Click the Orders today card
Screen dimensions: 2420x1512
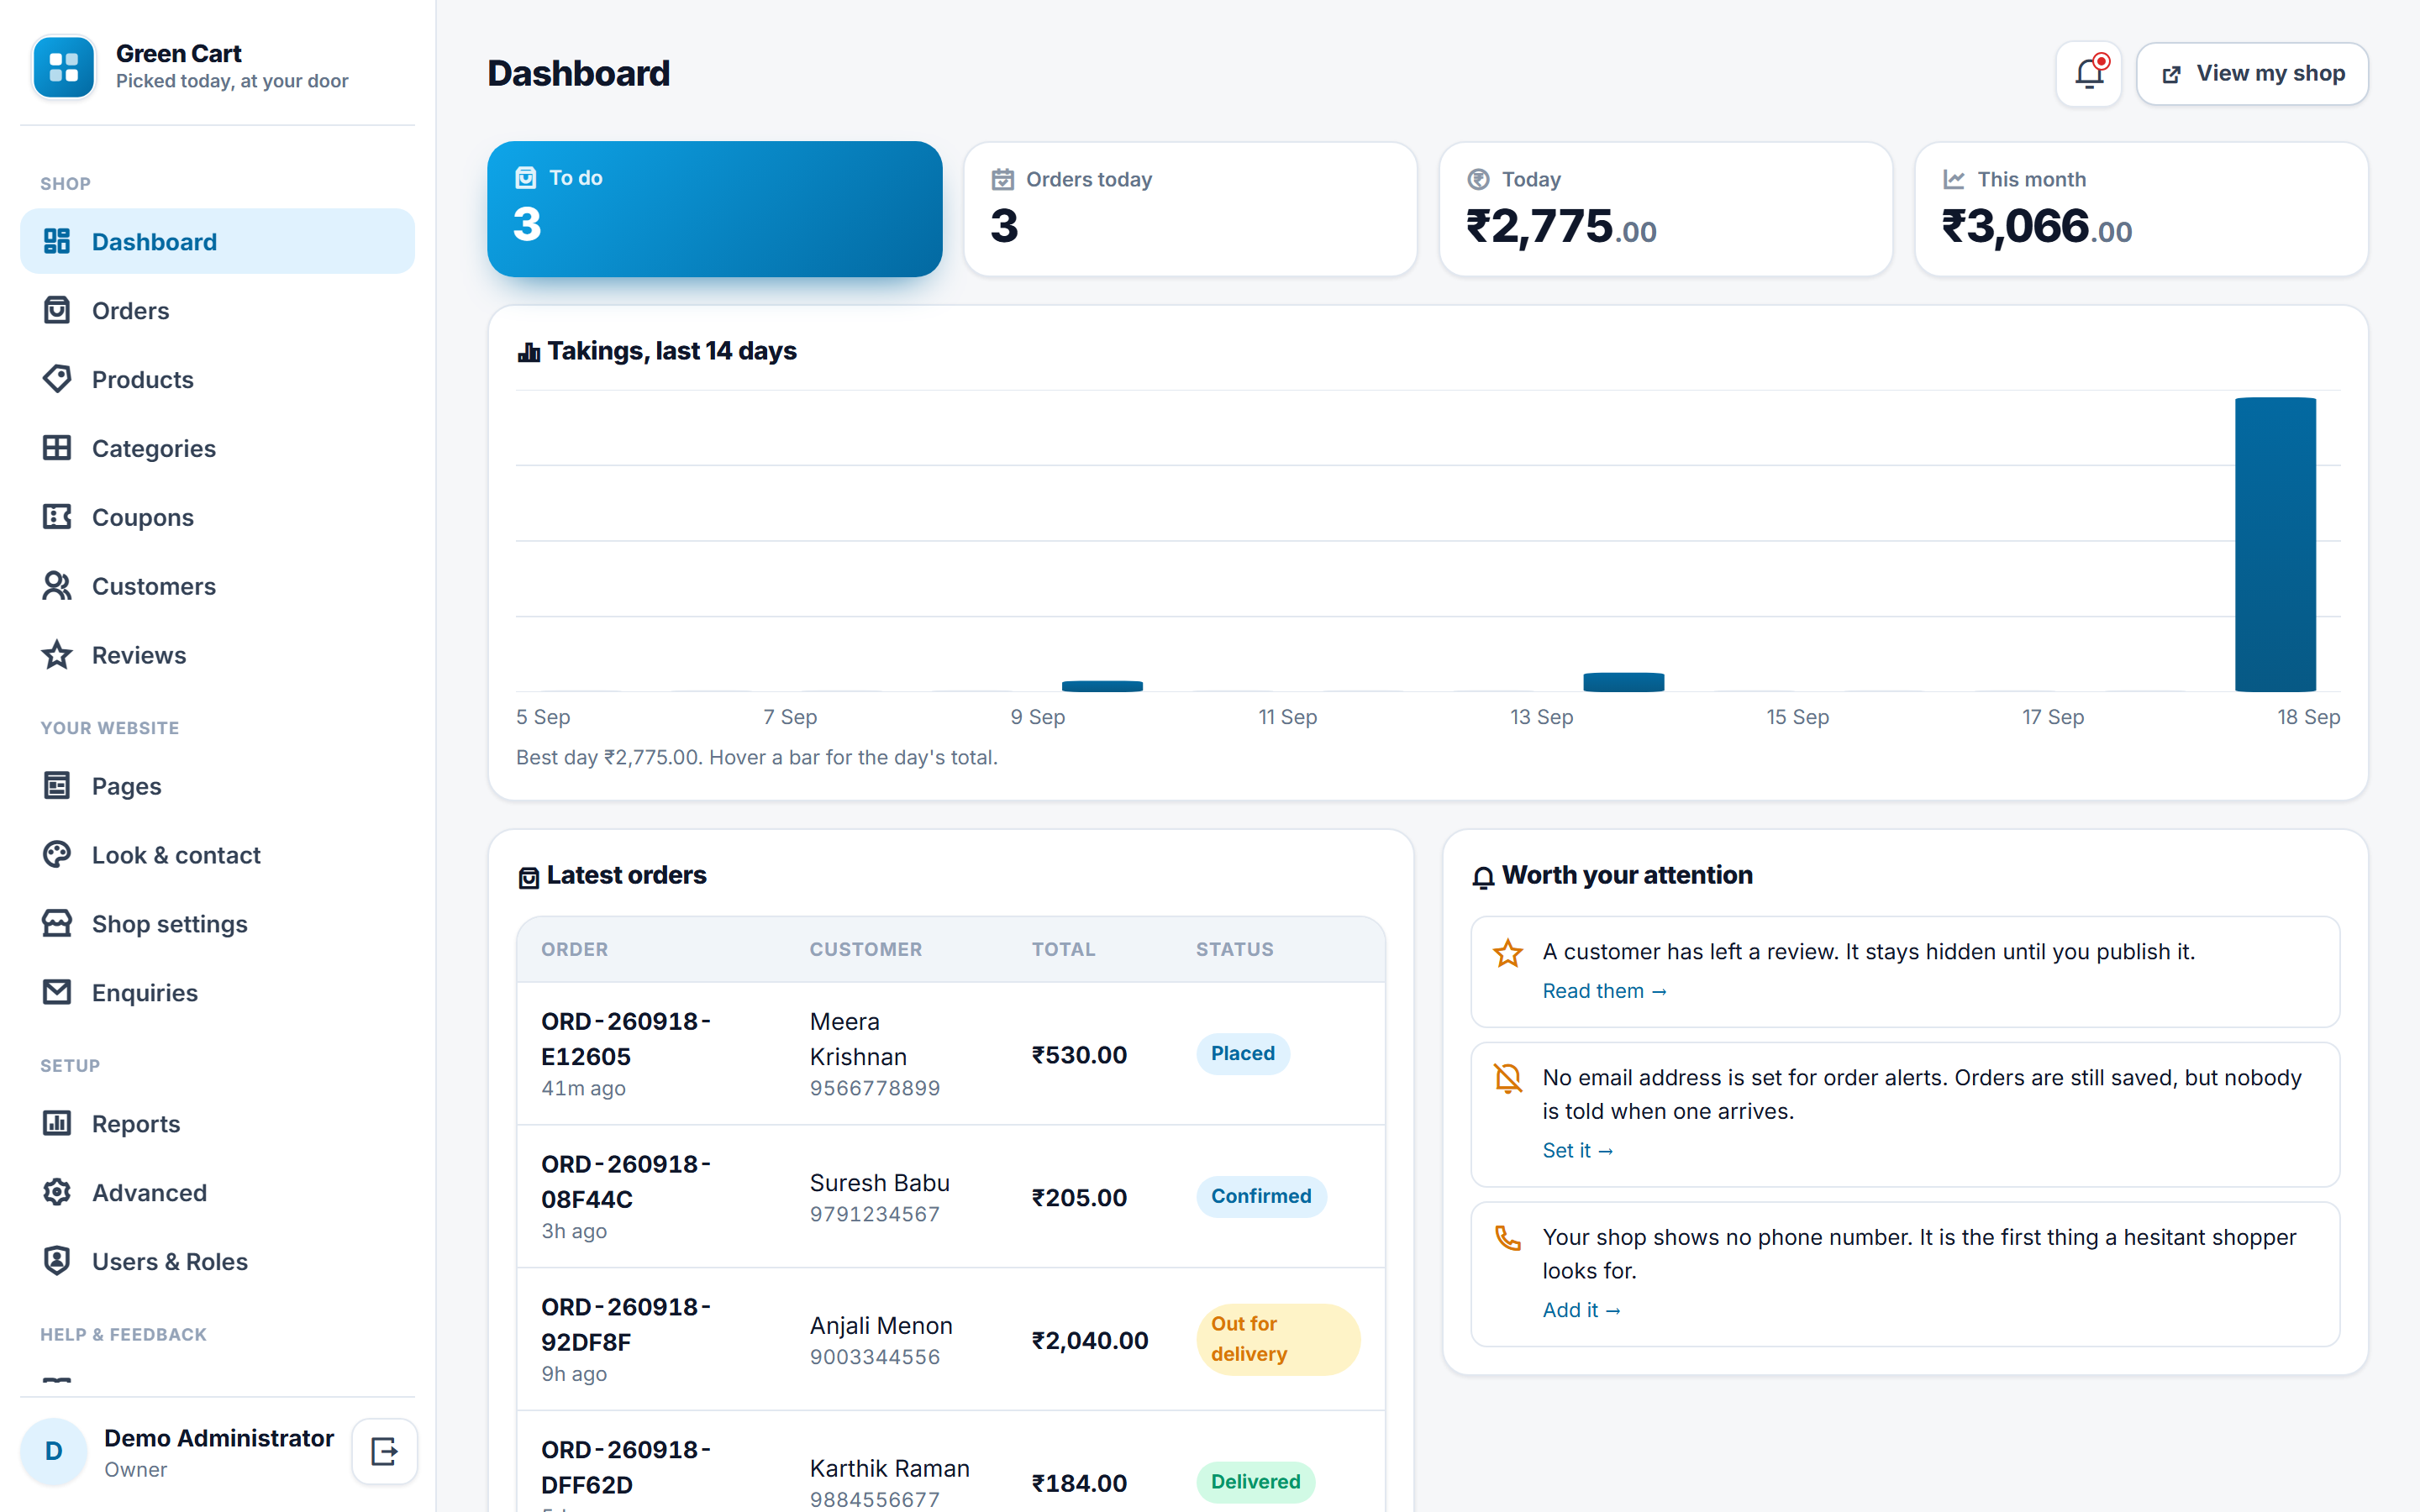pos(1190,209)
